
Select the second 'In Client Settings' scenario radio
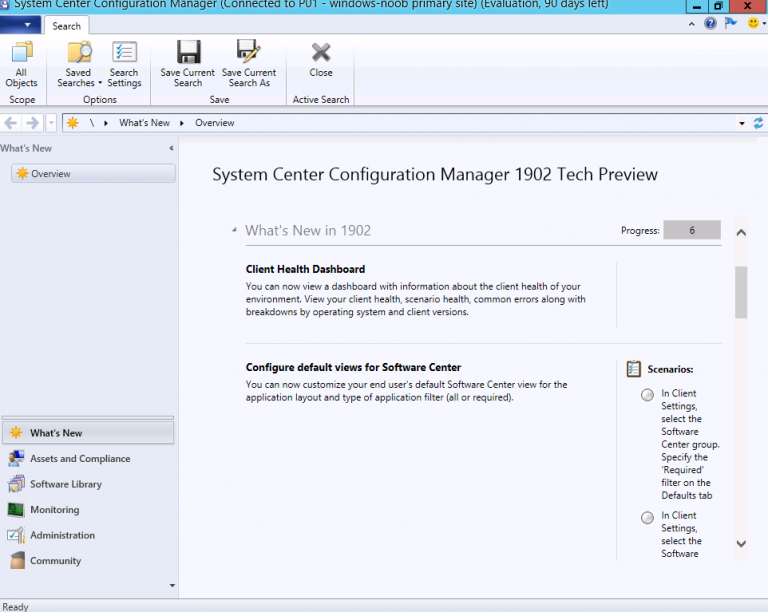(x=647, y=518)
